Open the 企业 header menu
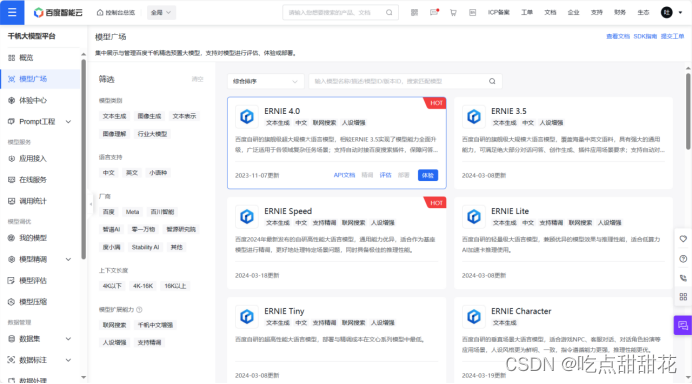 click(x=573, y=12)
